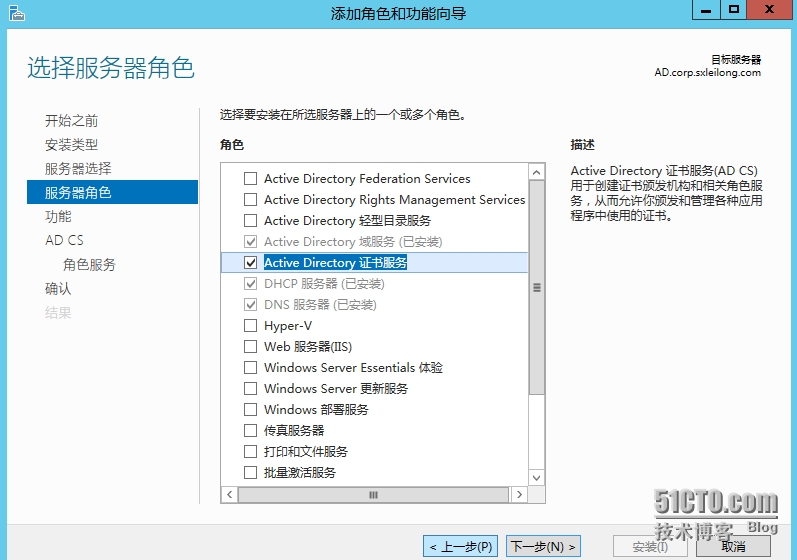Click target server name AD.corp.sxleilong.com

[x=708, y=73]
